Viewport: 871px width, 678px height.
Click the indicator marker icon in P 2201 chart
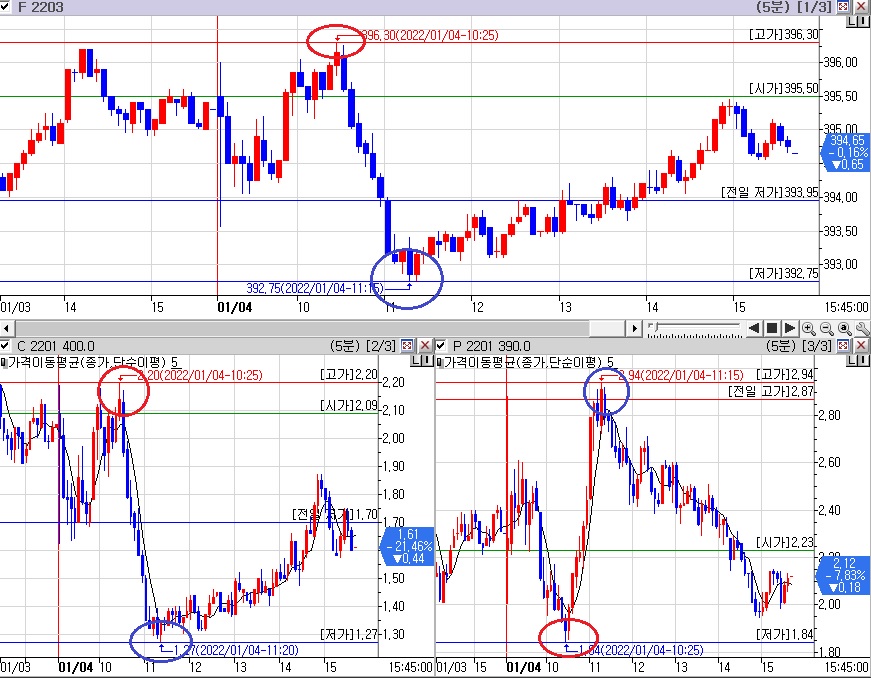point(439,363)
